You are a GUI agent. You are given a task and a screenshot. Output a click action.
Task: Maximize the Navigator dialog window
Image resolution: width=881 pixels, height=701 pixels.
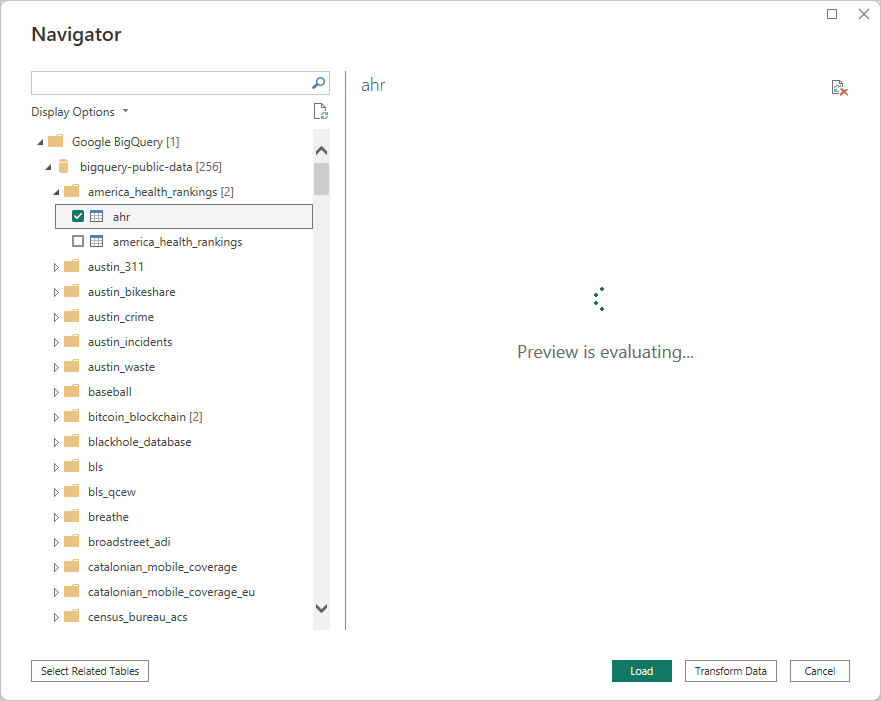[832, 14]
